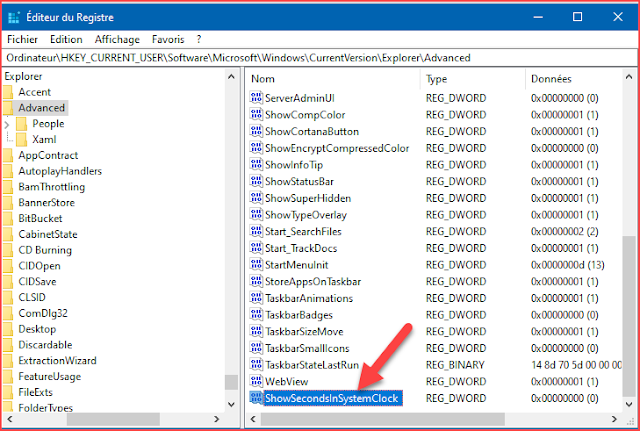Image resolution: width=640 pixels, height=431 pixels.
Task: Select the FileExts key
Action: coord(36,393)
